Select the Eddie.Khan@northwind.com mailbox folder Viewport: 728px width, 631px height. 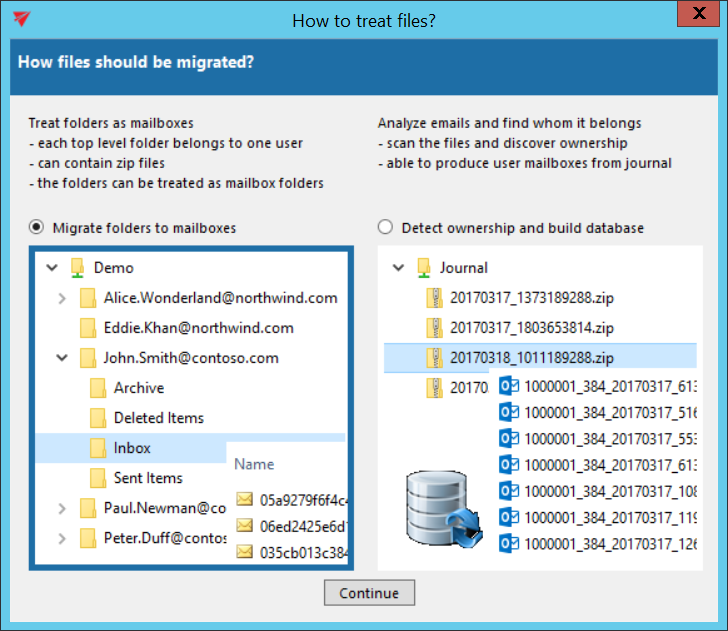click(x=198, y=328)
